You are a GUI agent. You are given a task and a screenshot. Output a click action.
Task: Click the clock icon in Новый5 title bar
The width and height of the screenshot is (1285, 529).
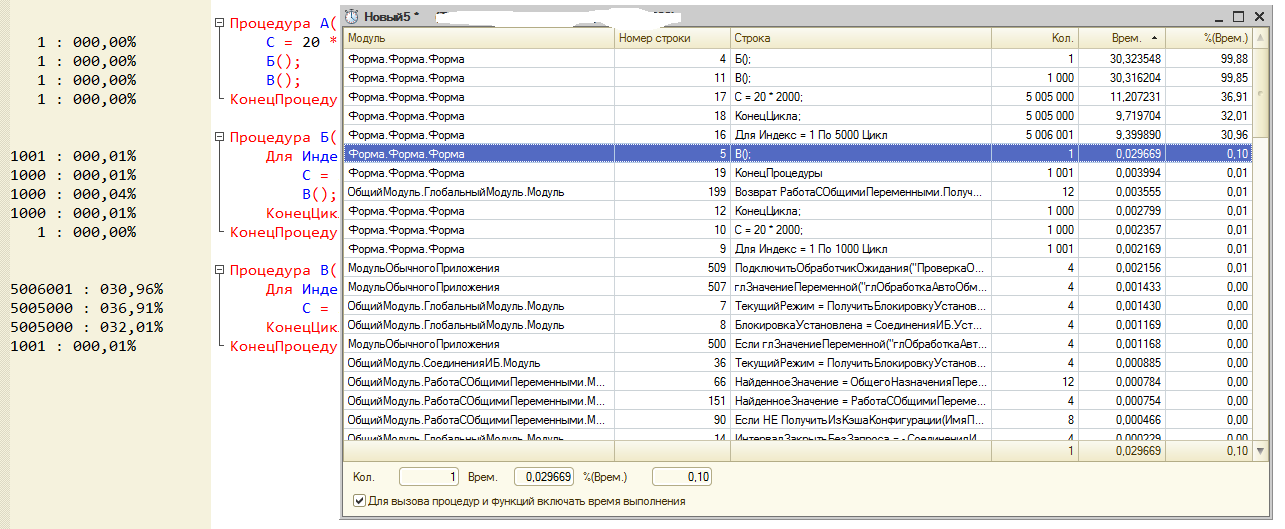click(353, 16)
